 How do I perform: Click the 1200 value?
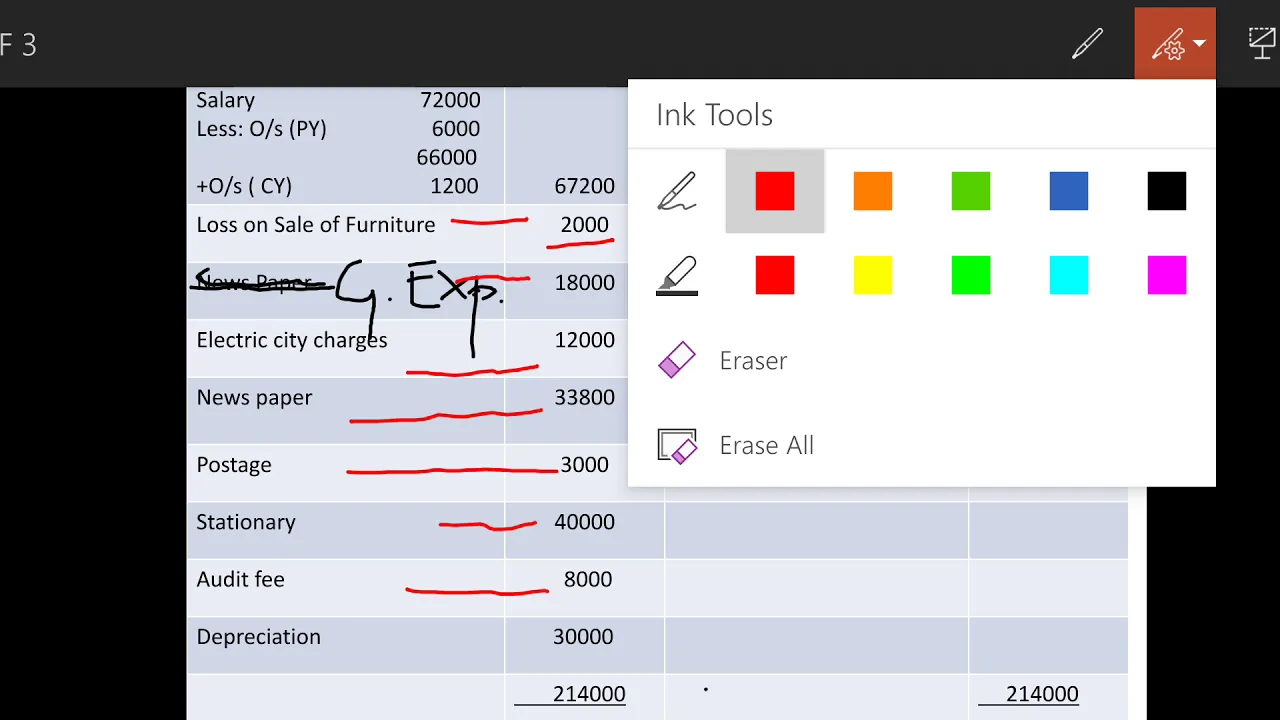click(x=454, y=186)
